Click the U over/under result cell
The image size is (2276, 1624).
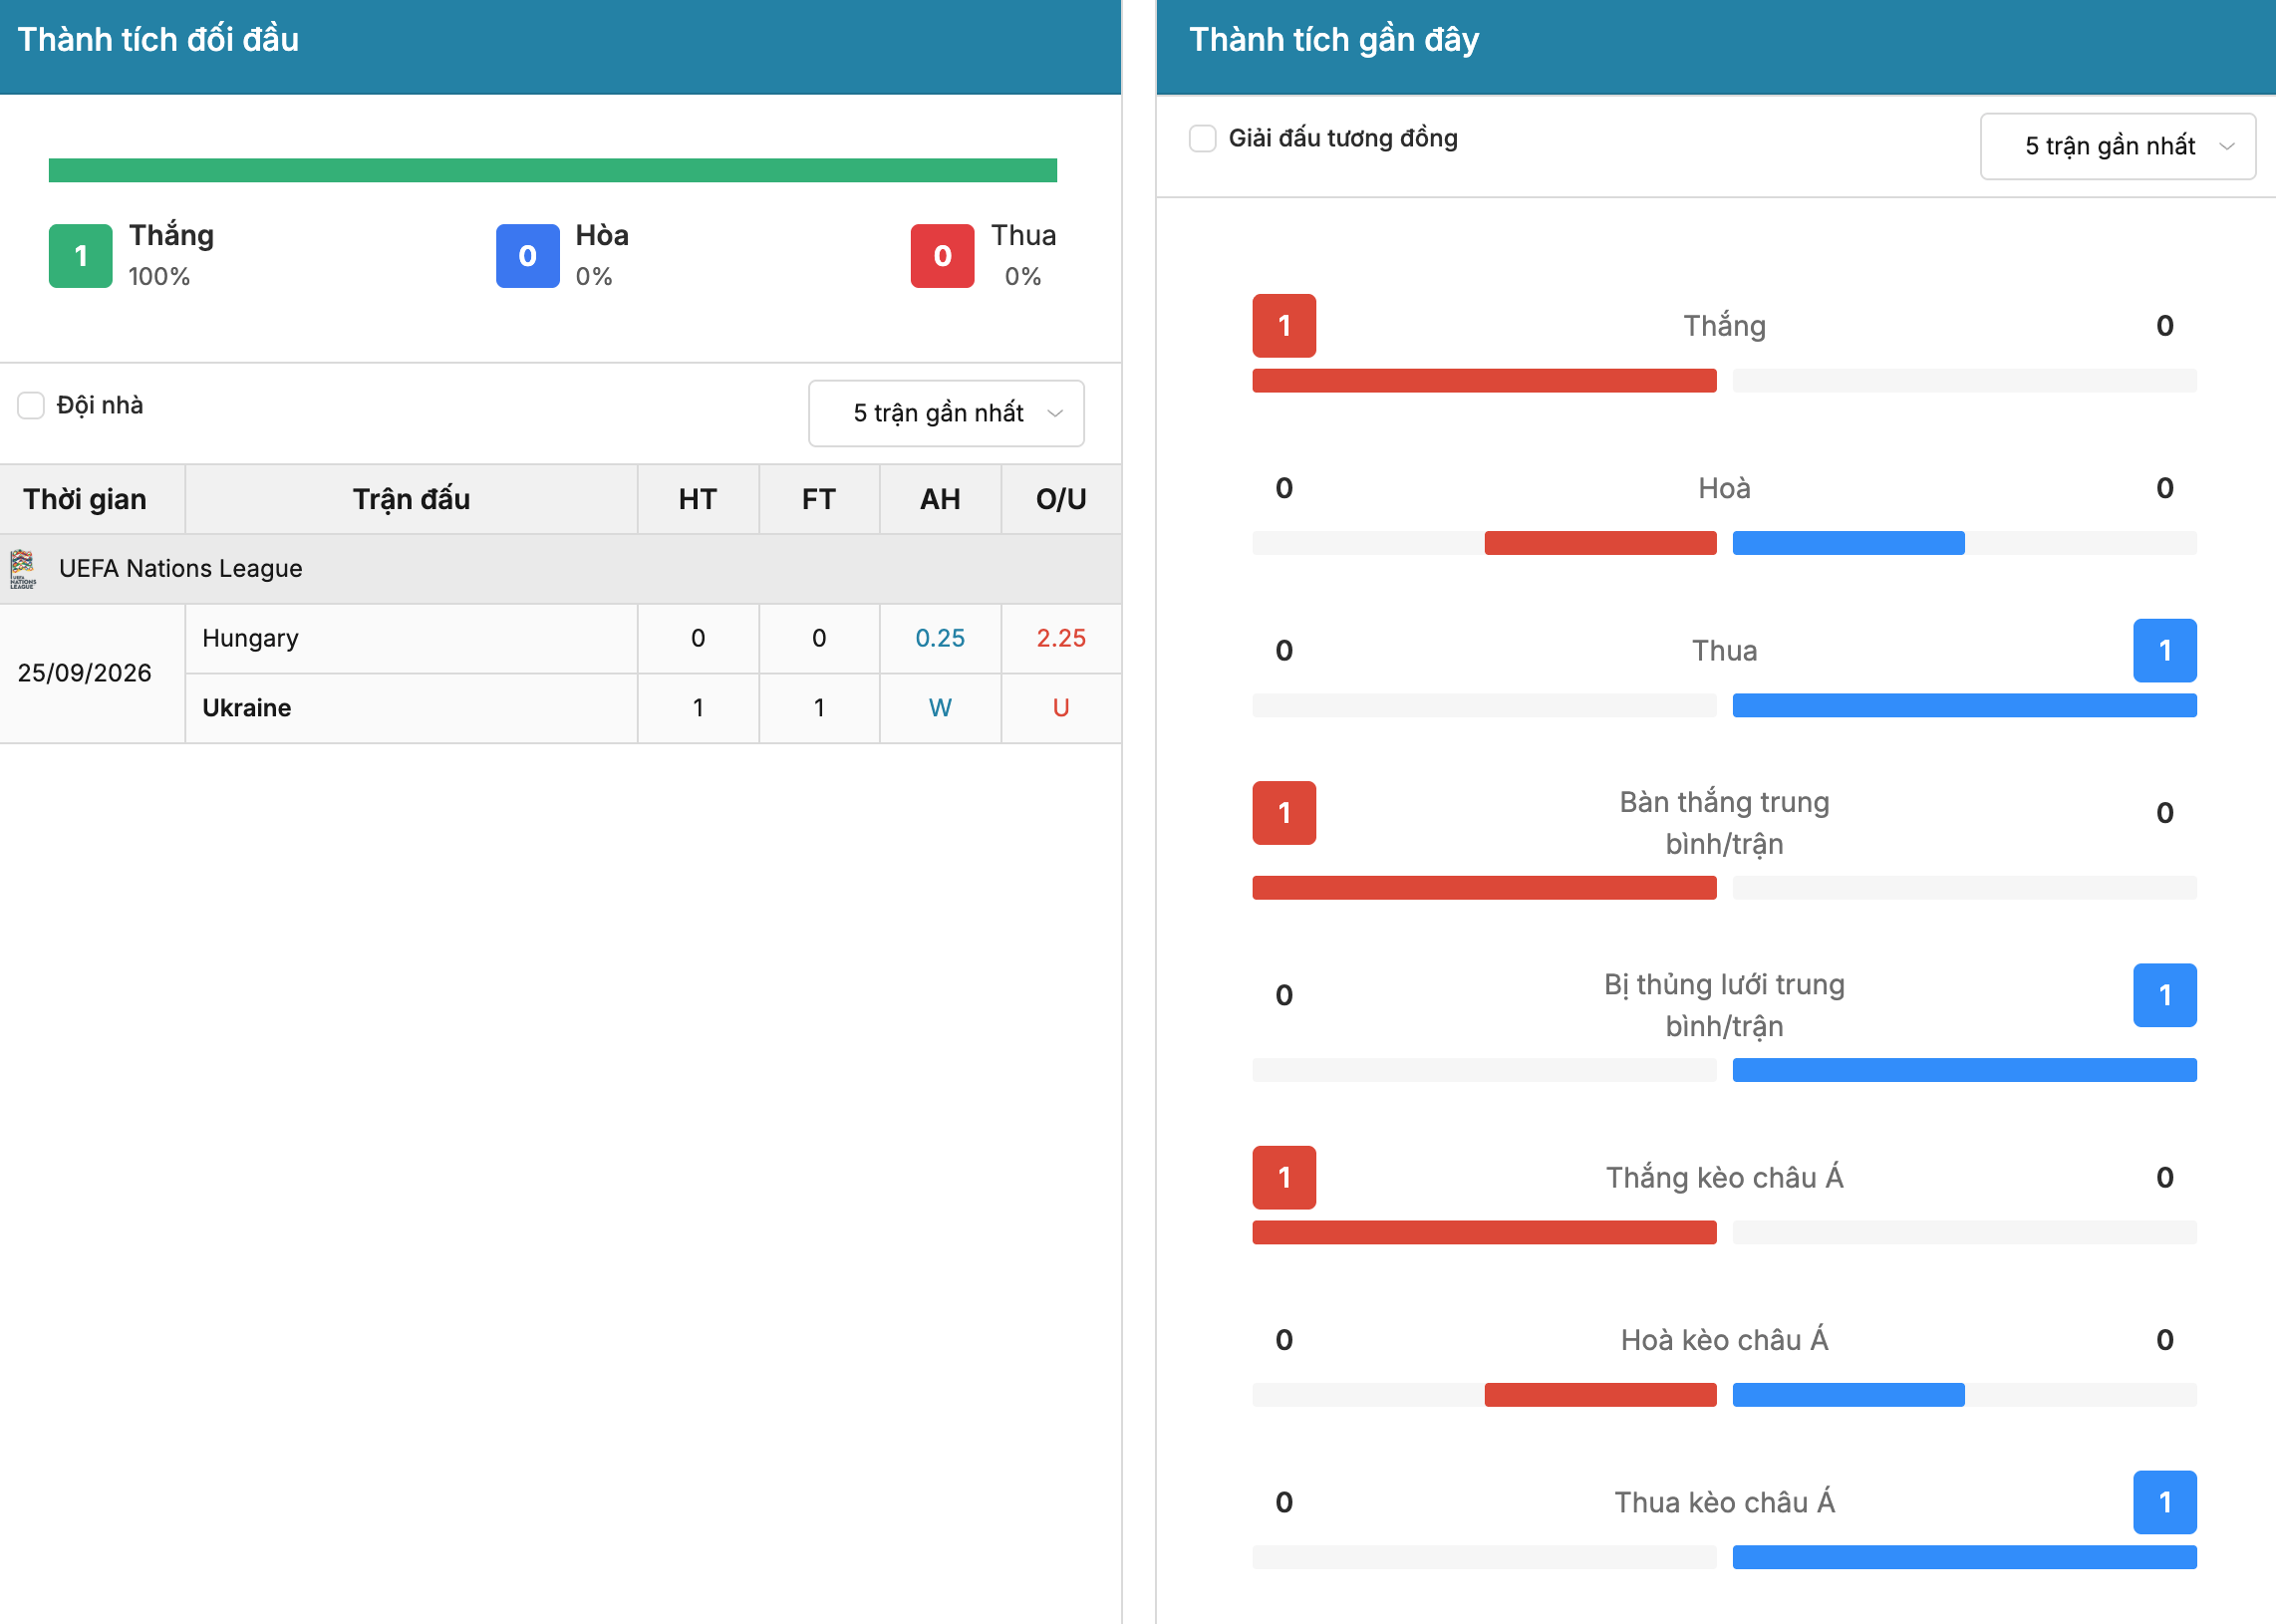click(x=1061, y=708)
